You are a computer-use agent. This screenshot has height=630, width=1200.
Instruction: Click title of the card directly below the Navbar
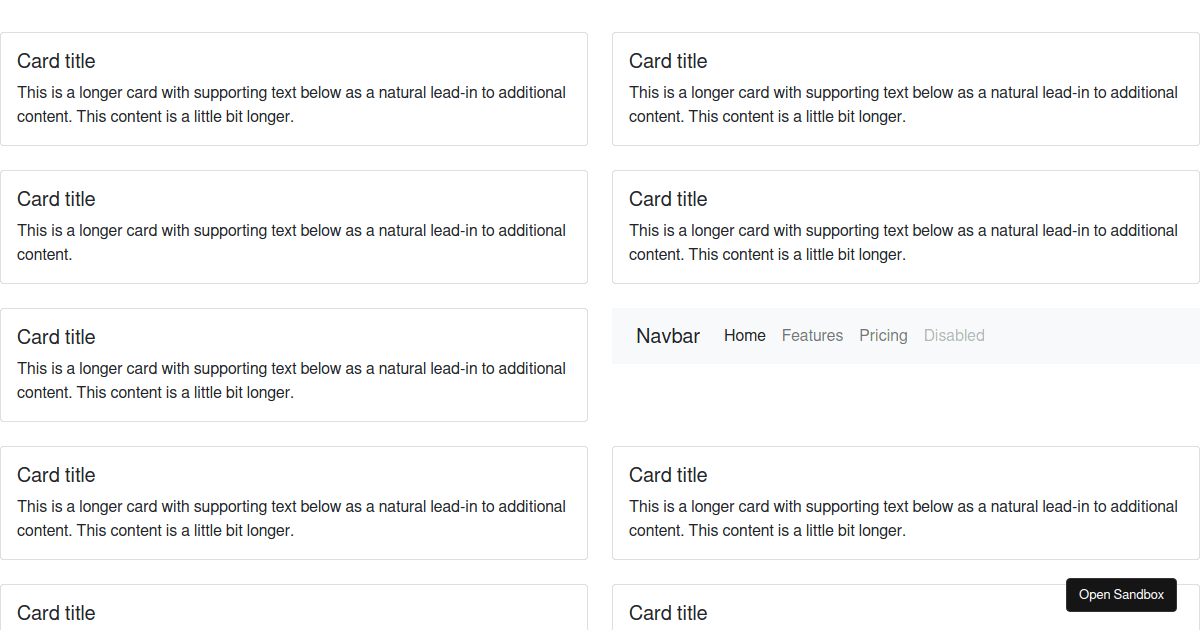(668, 475)
